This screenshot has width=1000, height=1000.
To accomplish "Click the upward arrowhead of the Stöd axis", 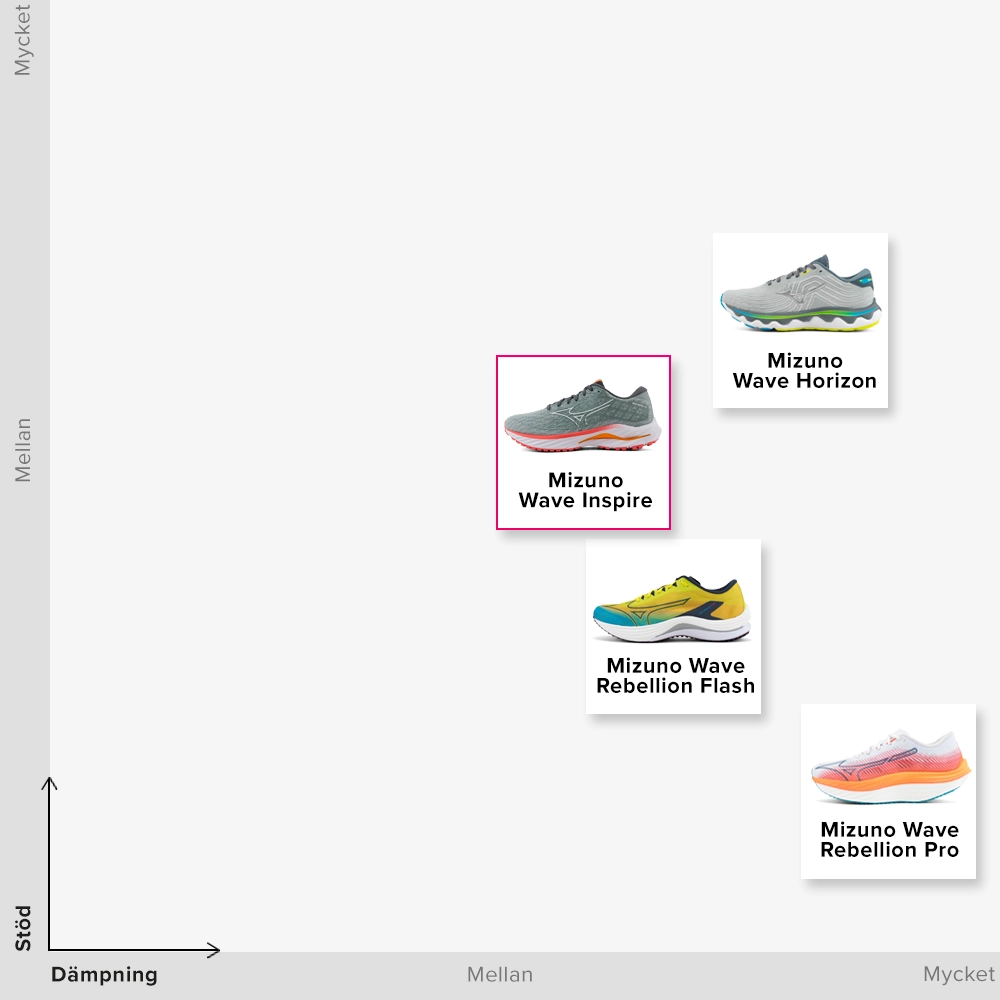I will click(x=49, y=781).
